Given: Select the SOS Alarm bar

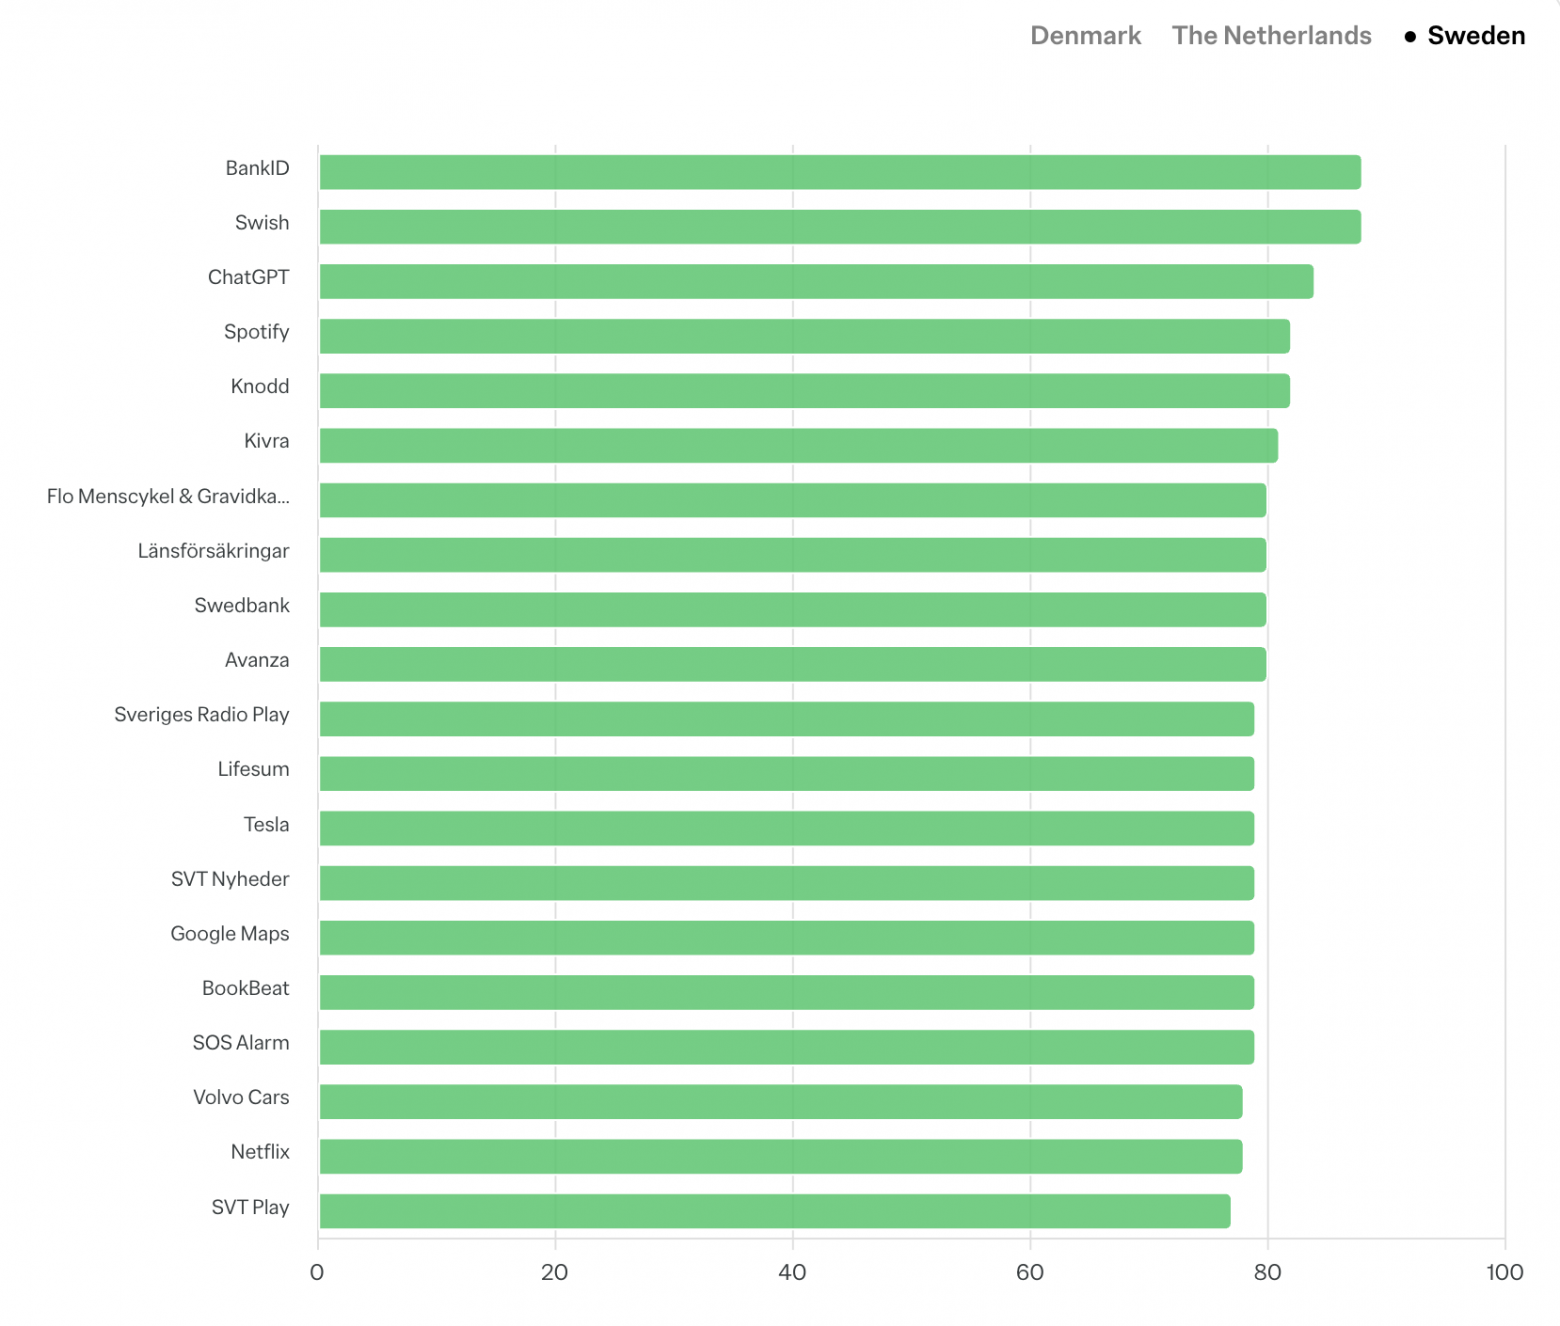Looking at the screenshot, I should pyautogui.click(x=786, y=1047).
